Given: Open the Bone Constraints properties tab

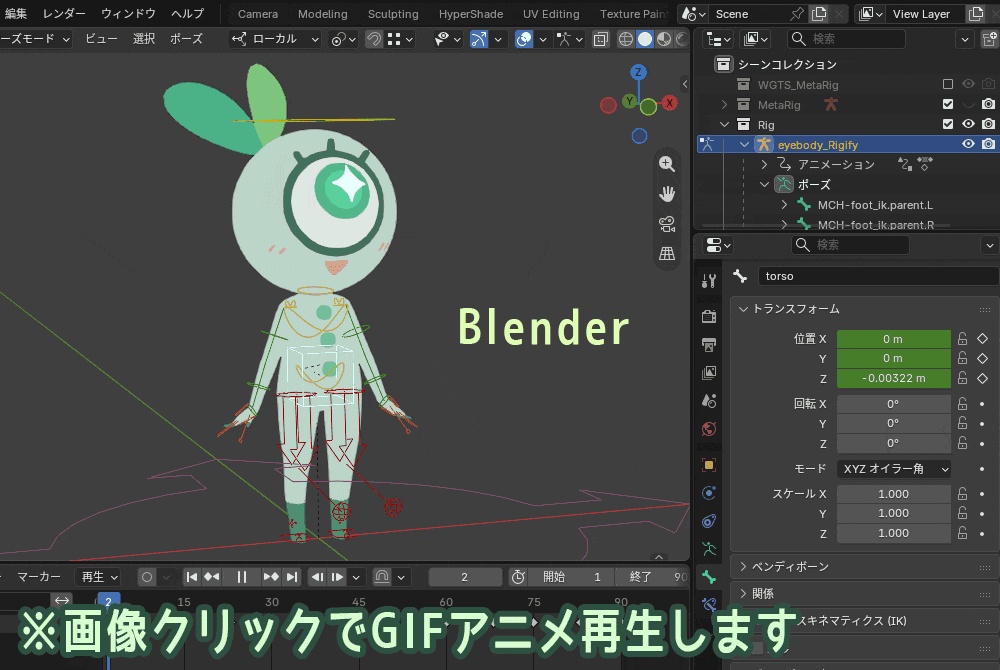Looking at the screenshot, I should [709, 604].
